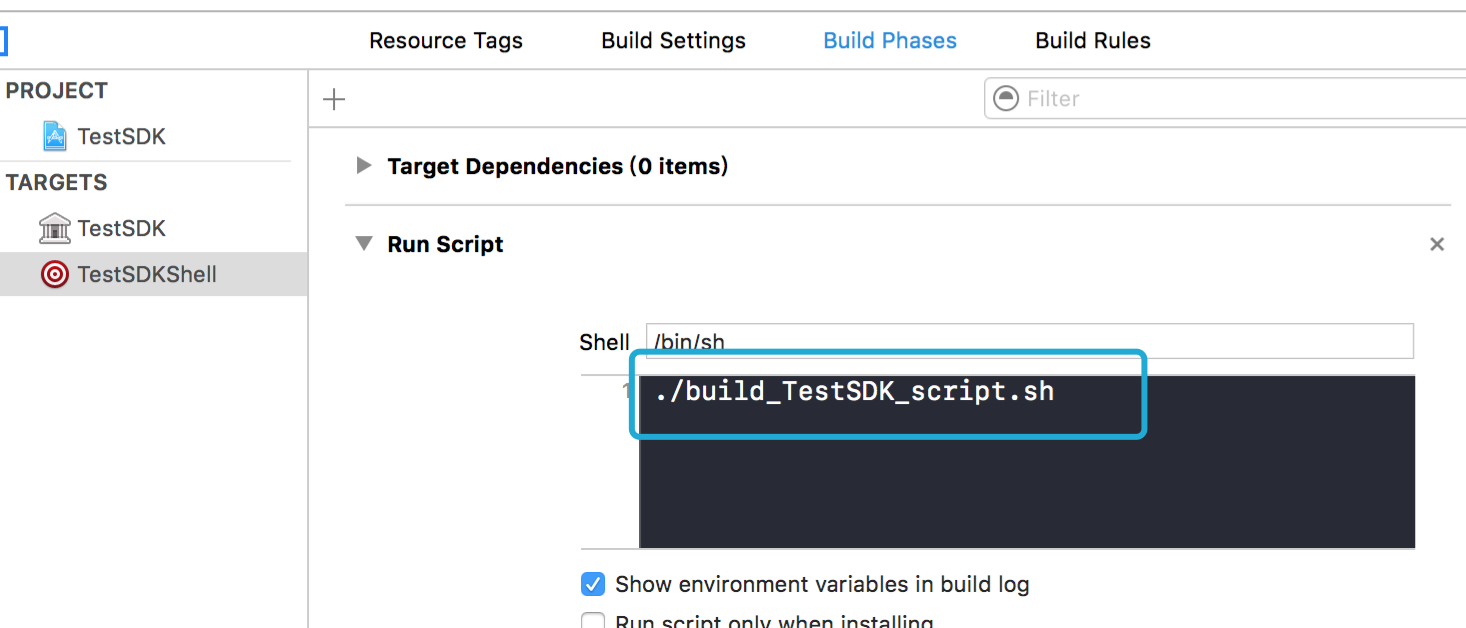Click the filter icon in search field
This screenshot has width=1466, height=628.
click(x=1006, y=98)
